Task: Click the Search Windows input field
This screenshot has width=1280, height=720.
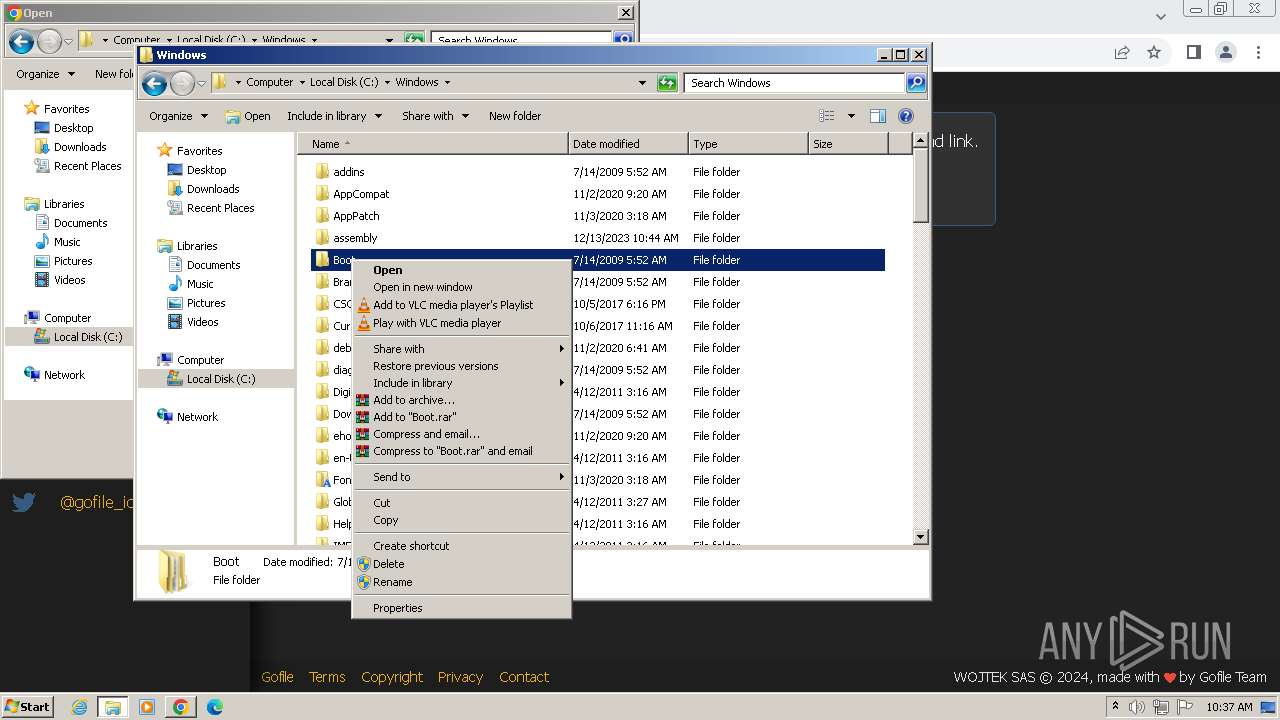Action: click(x=795, y=83)
